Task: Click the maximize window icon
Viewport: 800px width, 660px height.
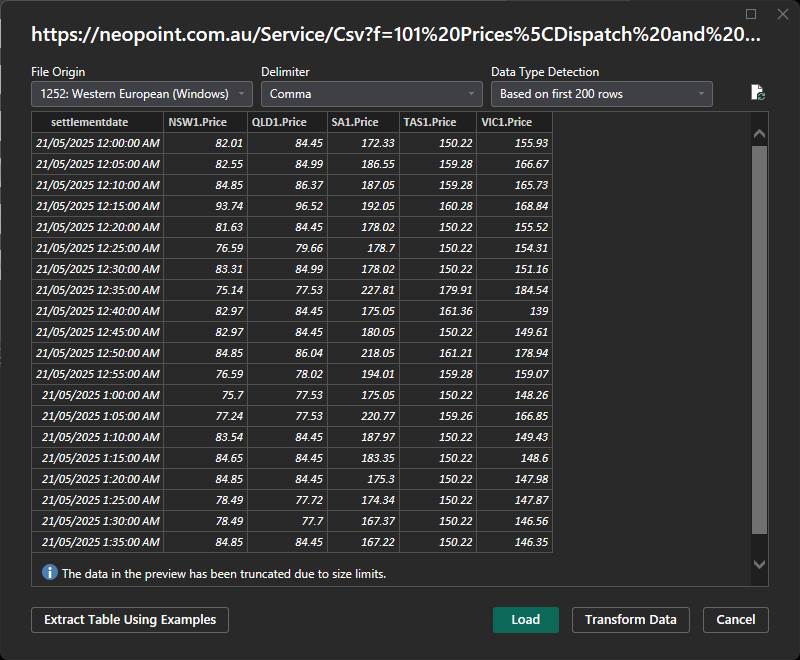Action: 752,14
